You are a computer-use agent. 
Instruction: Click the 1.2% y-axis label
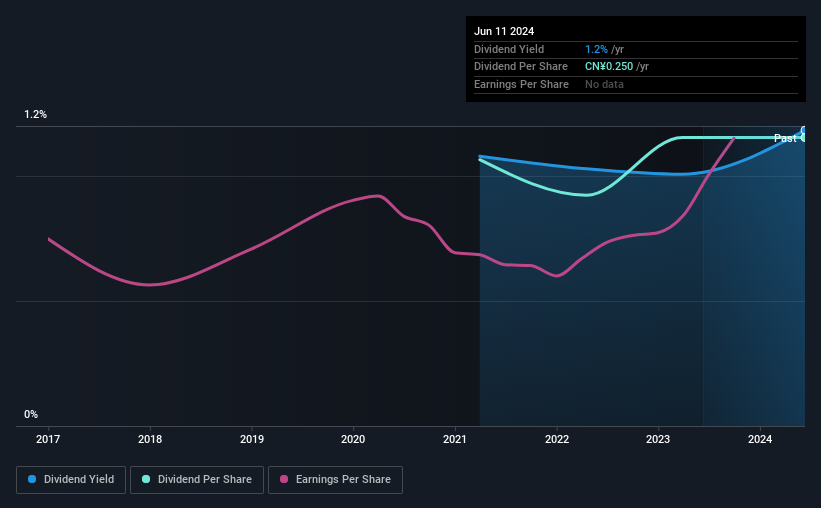point(36,115)
